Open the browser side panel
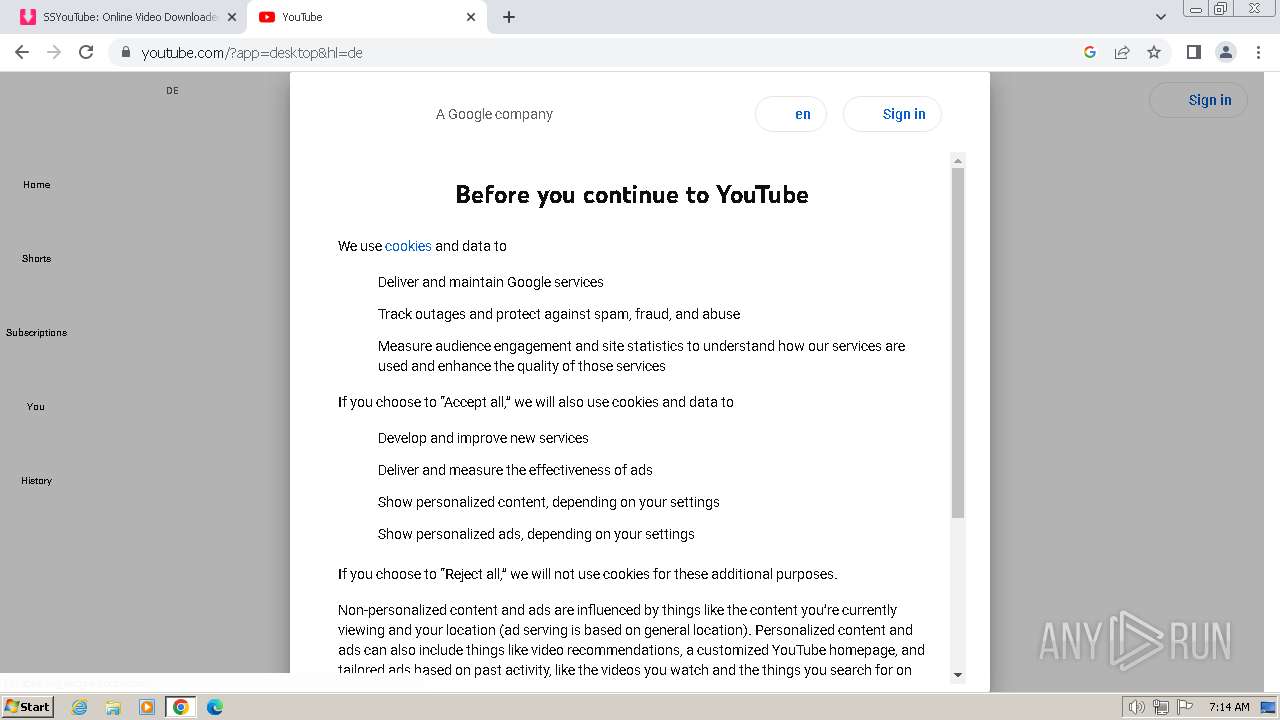This screenshot has width=1280, height=720. (1193, 52)
